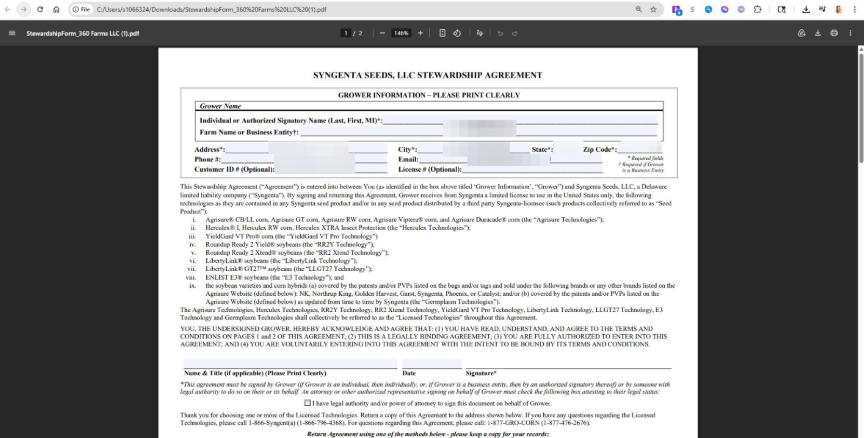Screen dimensions: 864x438
Task: Check the legal authority power of attorney box
Action: point(307,403)
